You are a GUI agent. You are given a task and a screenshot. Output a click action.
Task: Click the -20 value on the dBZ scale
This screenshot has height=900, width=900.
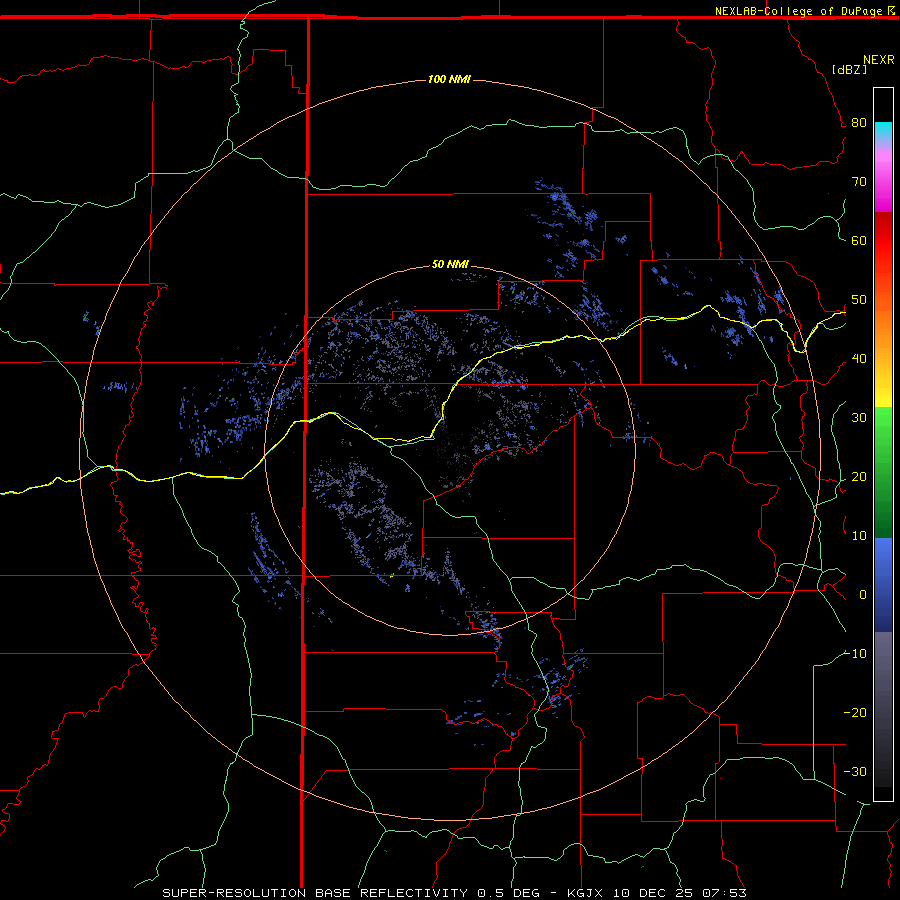coord(855,713)
